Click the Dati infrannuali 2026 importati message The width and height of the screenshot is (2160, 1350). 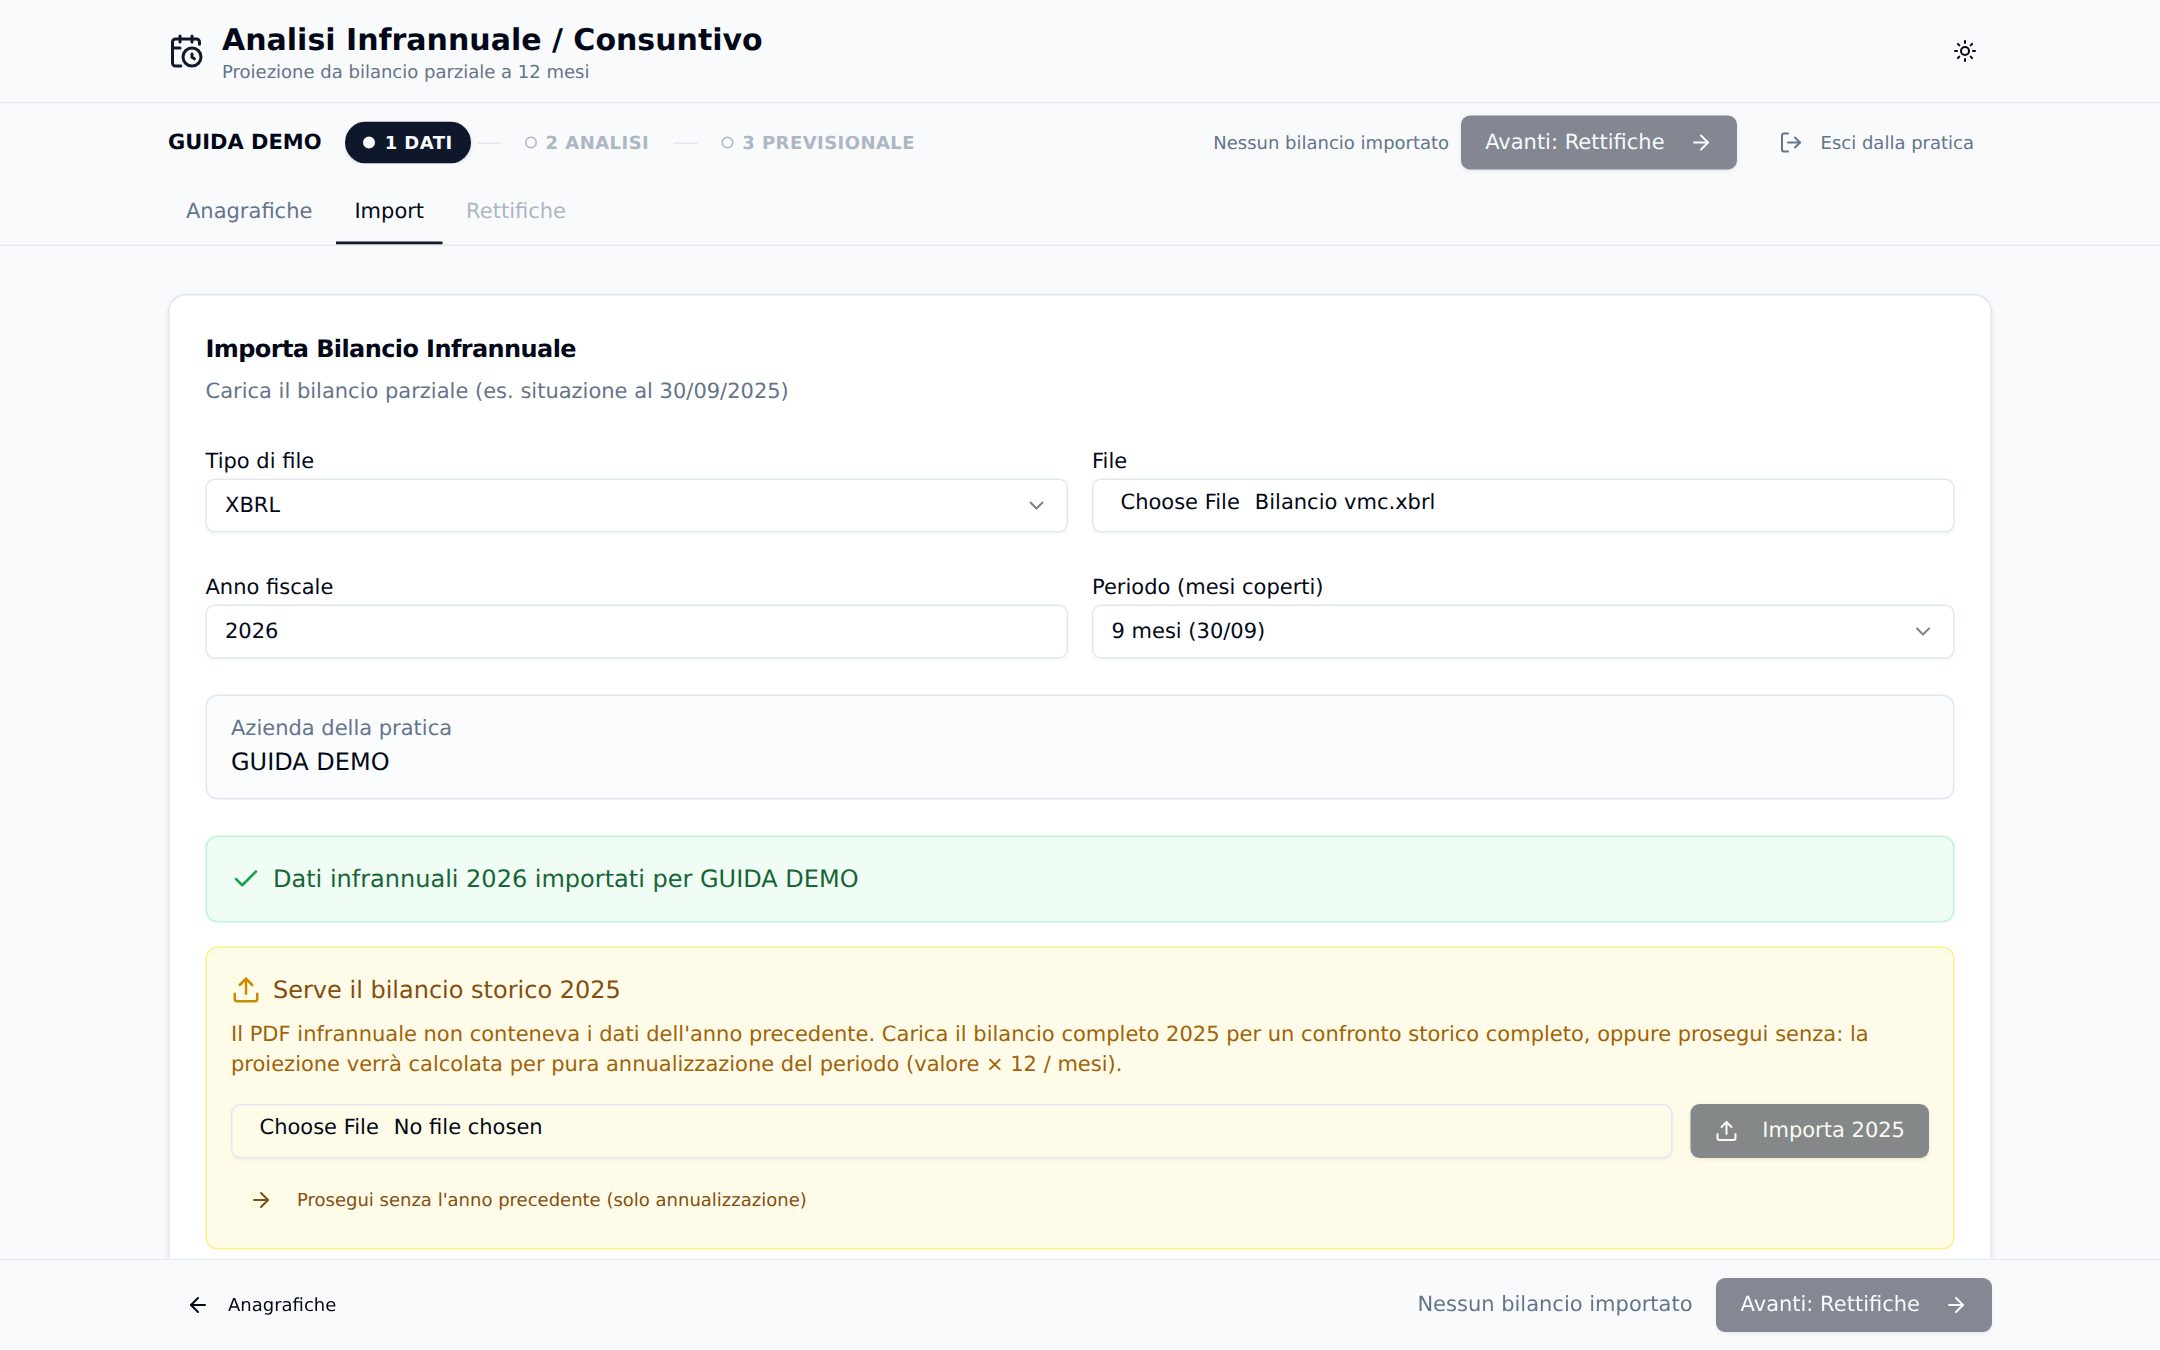(1079, 879)
